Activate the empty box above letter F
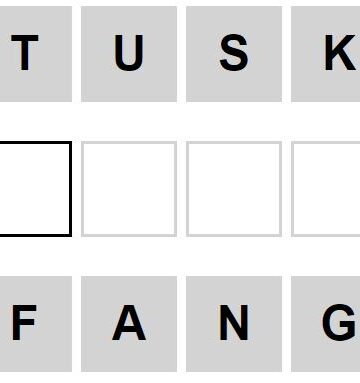This screenshot has height=383, width=360. [x=36, y=189]
